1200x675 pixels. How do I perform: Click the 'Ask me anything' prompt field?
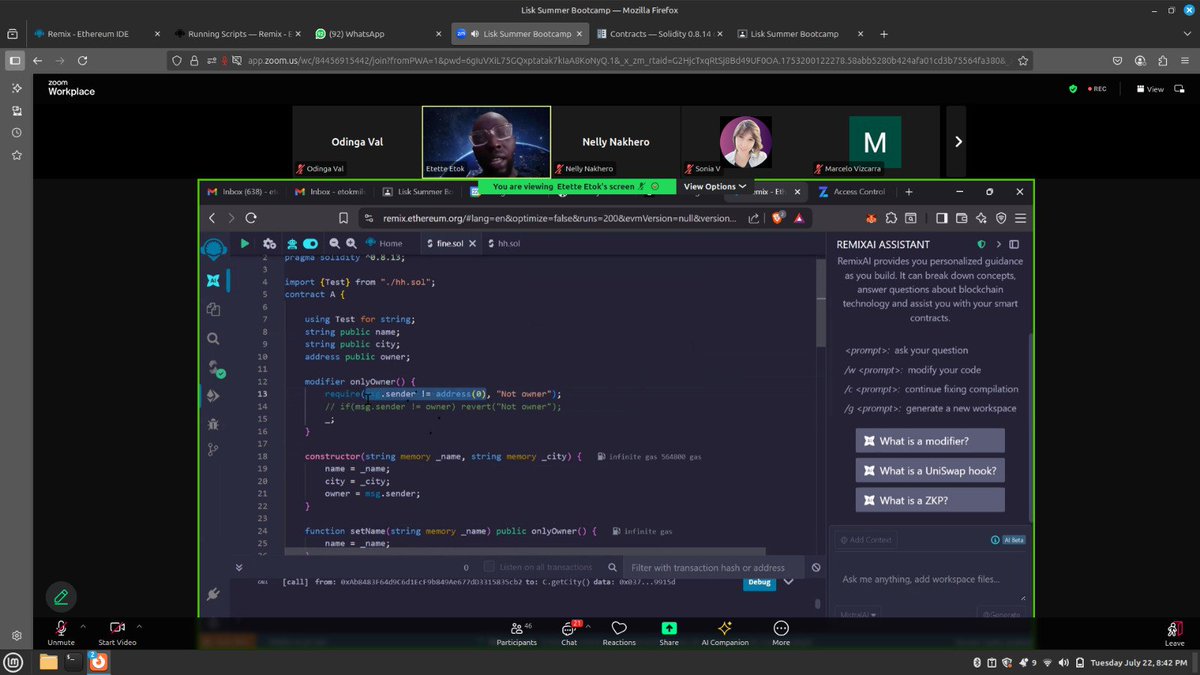[928, 579]
